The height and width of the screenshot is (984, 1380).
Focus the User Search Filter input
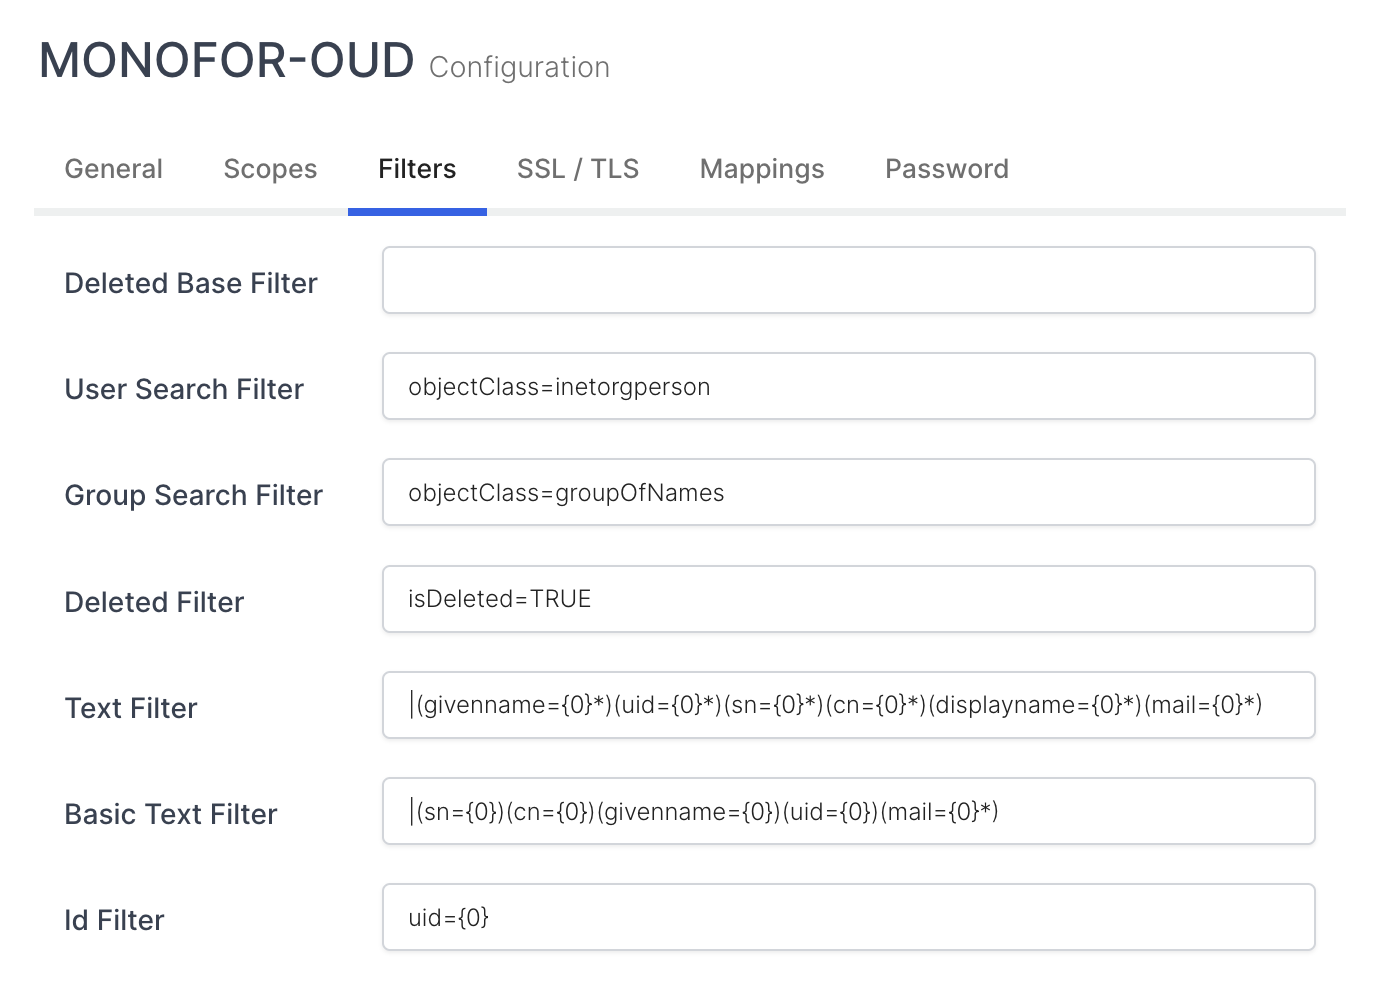click(848, 386)
